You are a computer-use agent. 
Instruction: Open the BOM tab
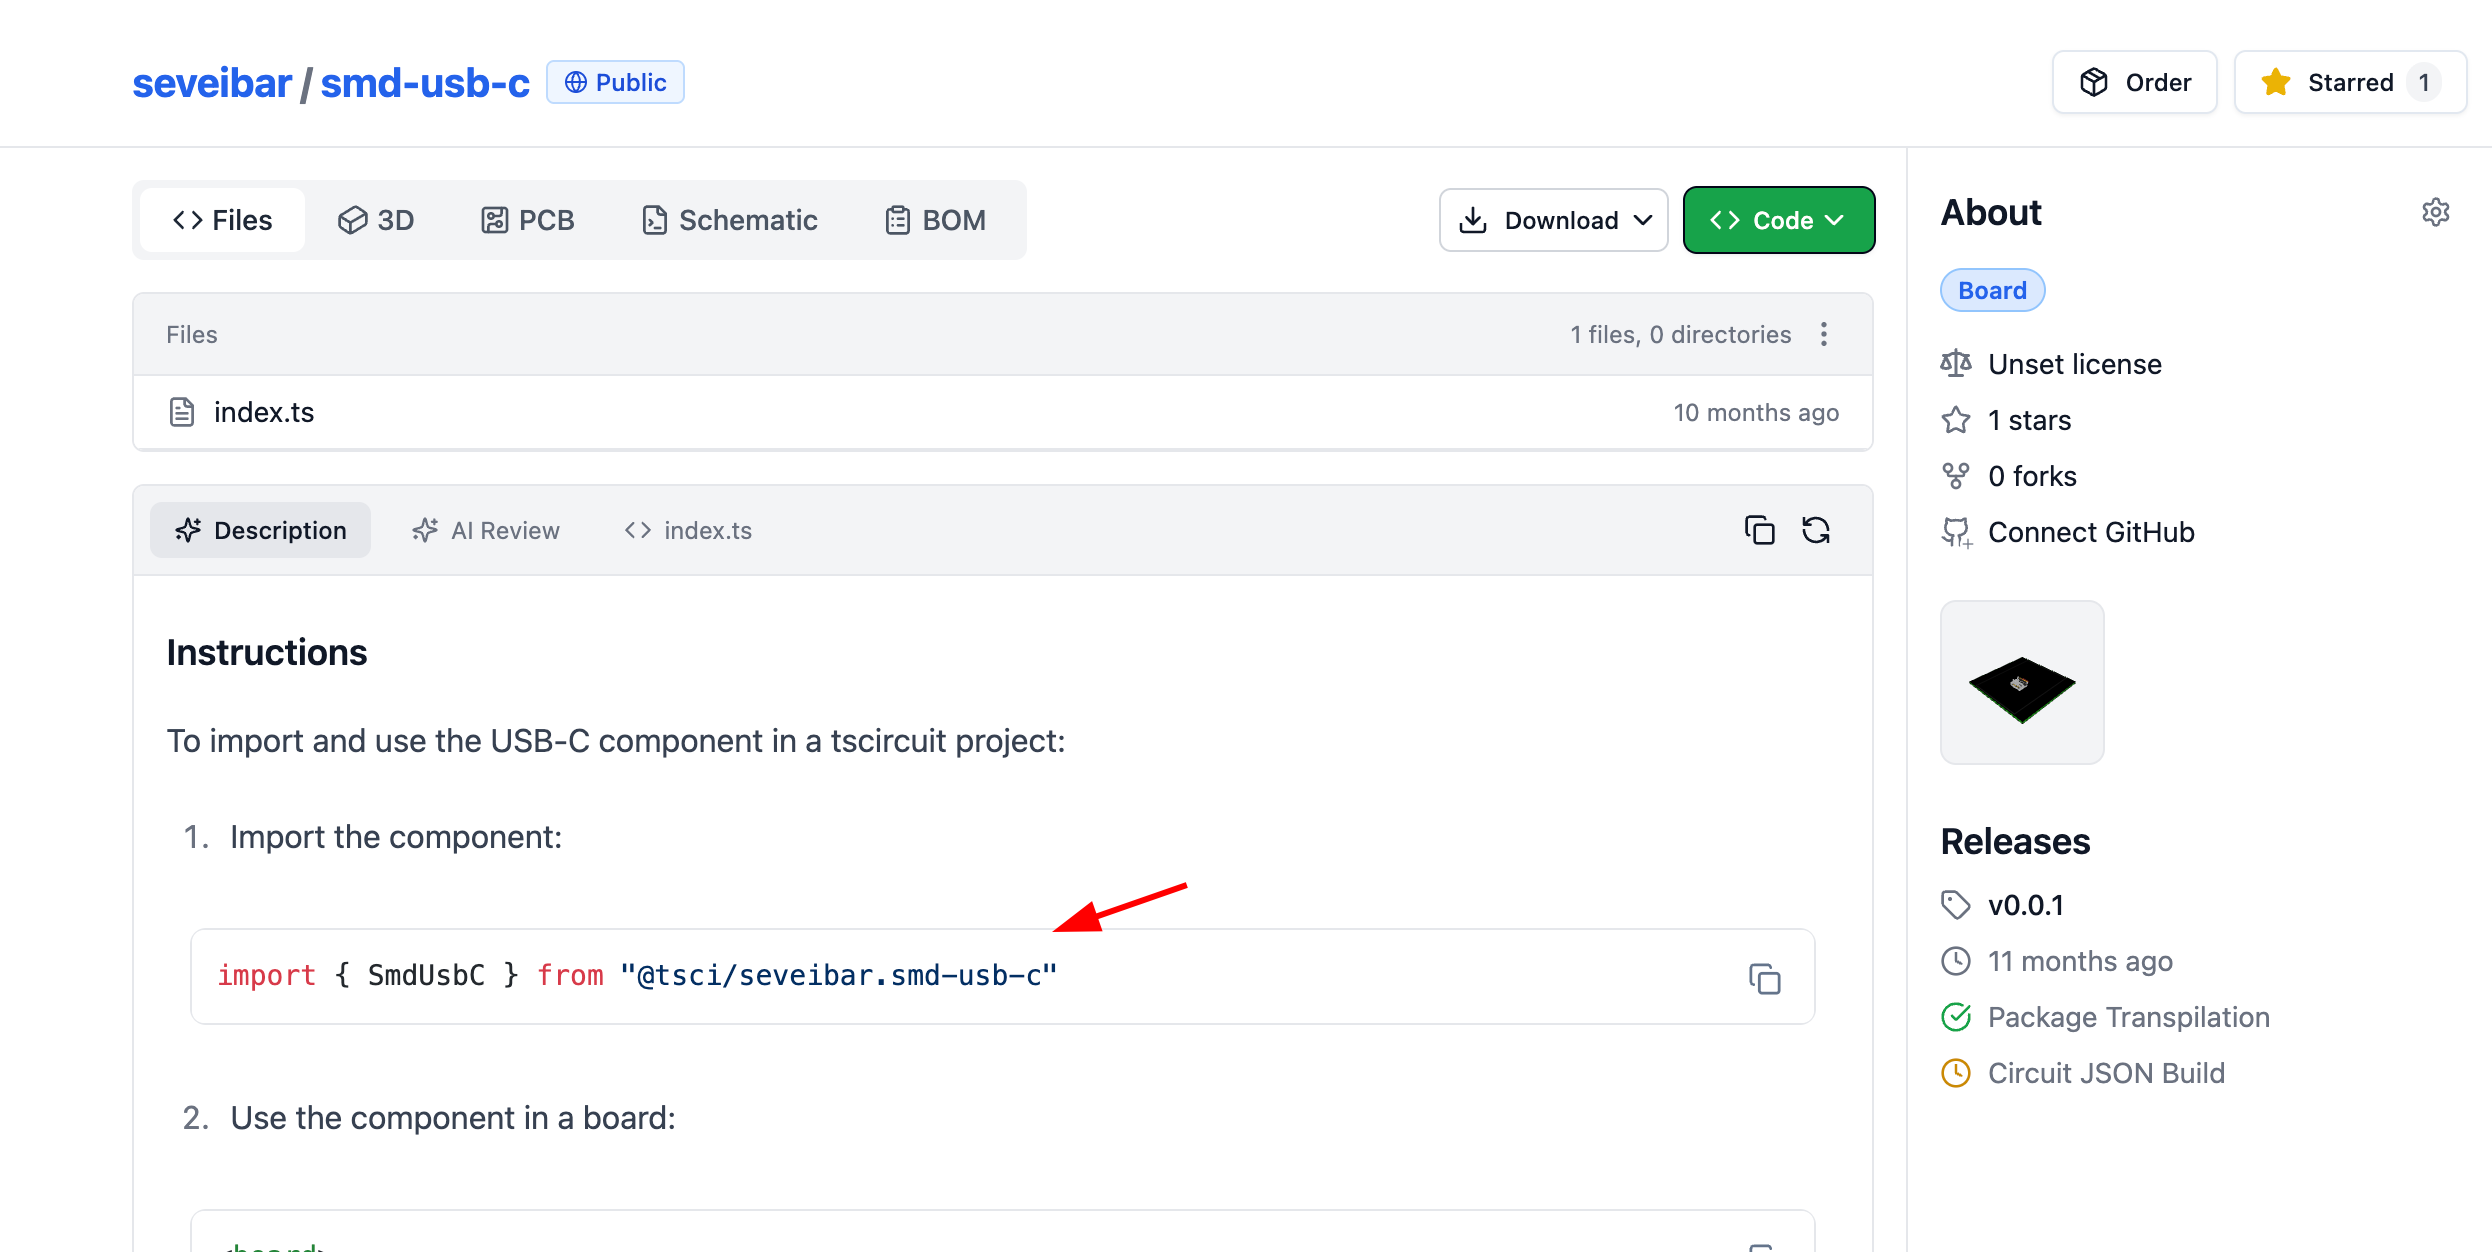click(935, 220)
